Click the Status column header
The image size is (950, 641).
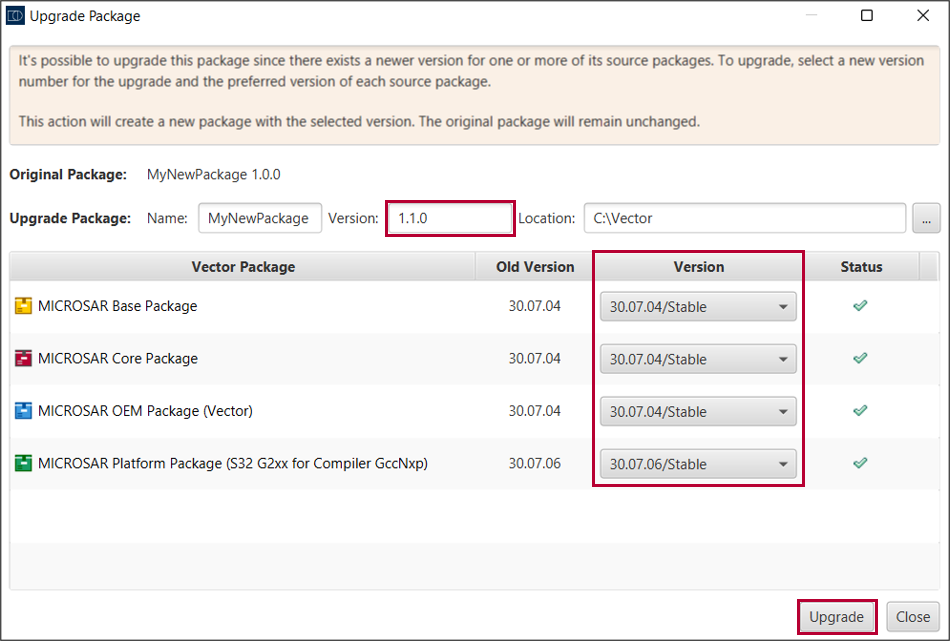pyautogui.click(x=861, y=267)
